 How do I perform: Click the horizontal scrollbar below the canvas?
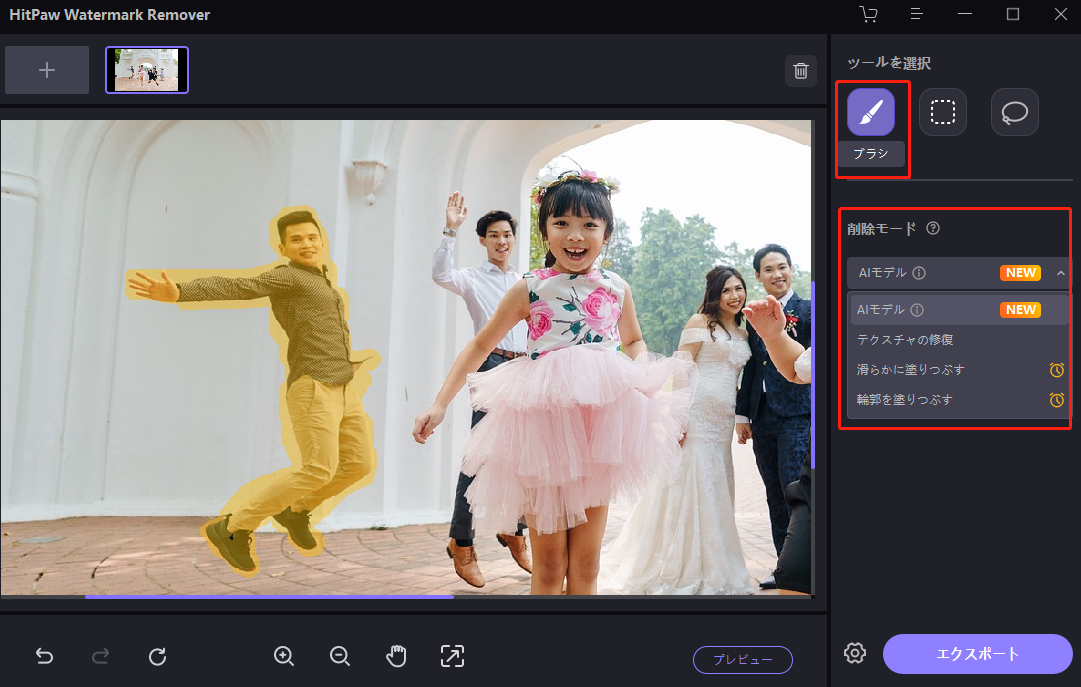pyautogui.click(x=269, y=597)
